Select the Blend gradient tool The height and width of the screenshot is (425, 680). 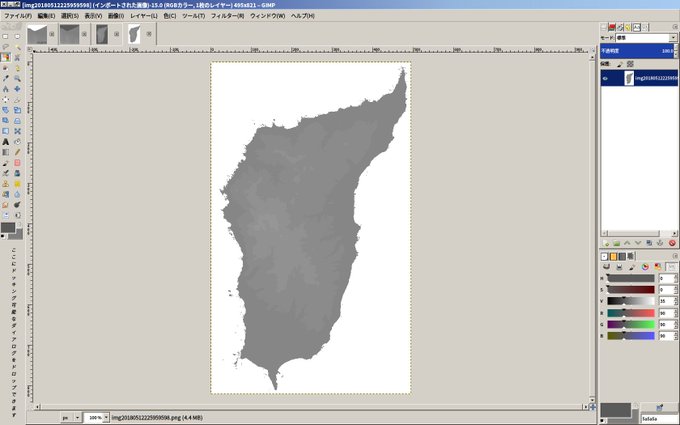click(x=6, y=152)
